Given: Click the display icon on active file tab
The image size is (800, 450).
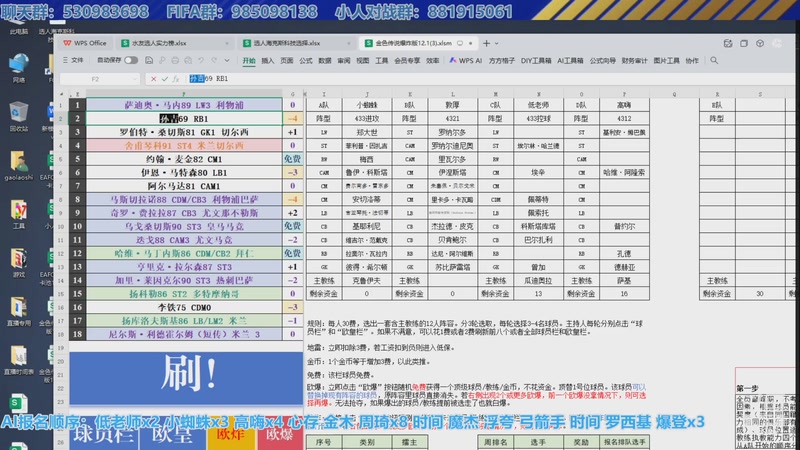Looking at the screenshot, I should tap(460, 43).
